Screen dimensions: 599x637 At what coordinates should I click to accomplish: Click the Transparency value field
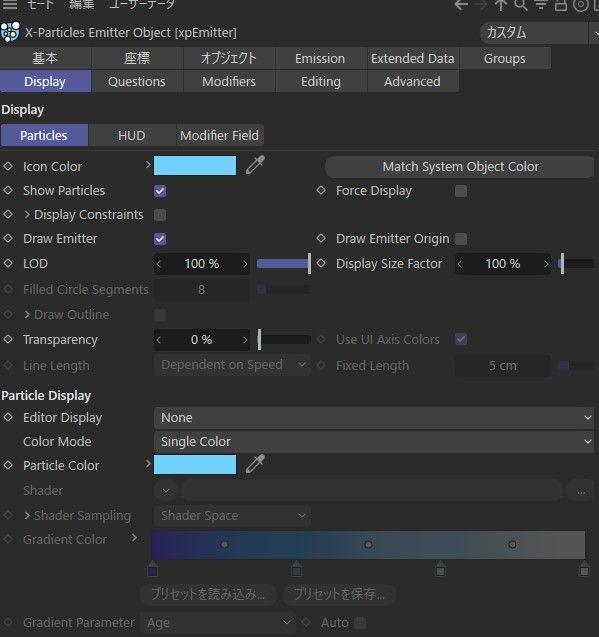(x=202, y=340)
